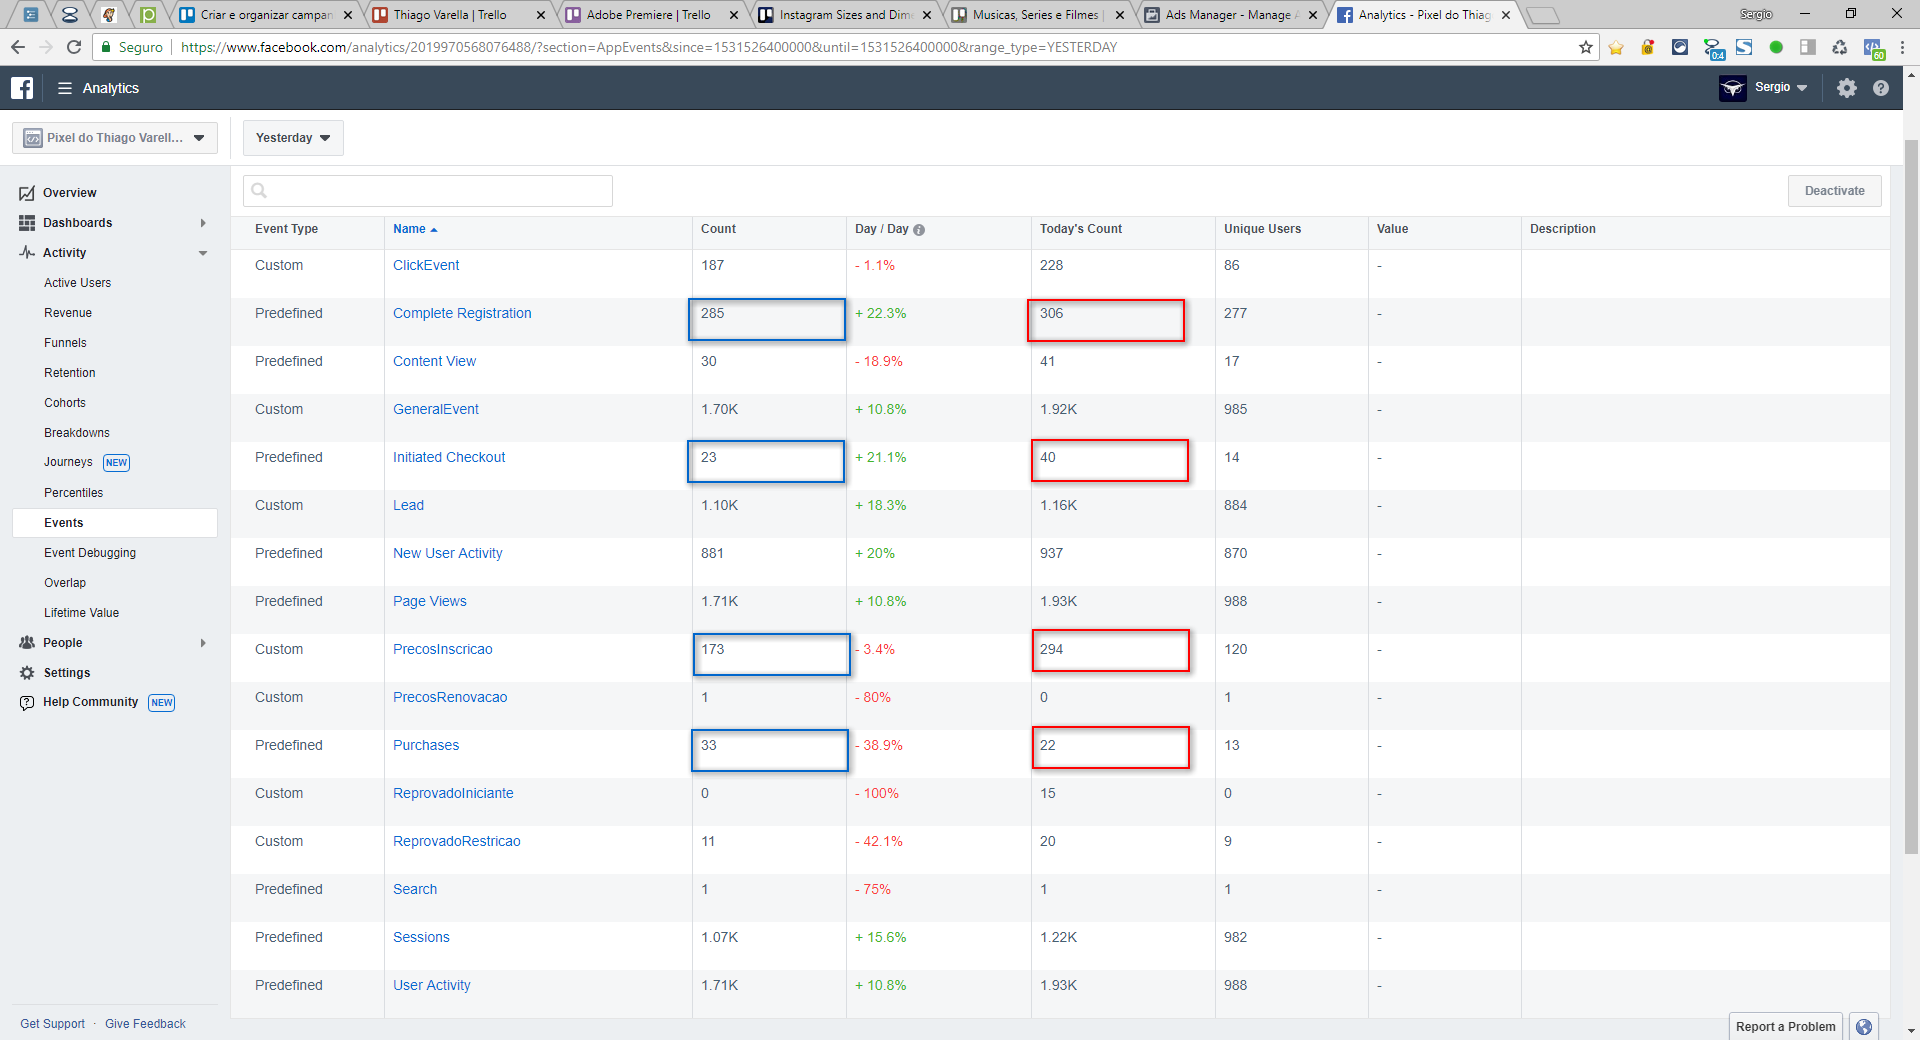Open the ClickEvent event link
The image size is (1920, 1040).
426,265
